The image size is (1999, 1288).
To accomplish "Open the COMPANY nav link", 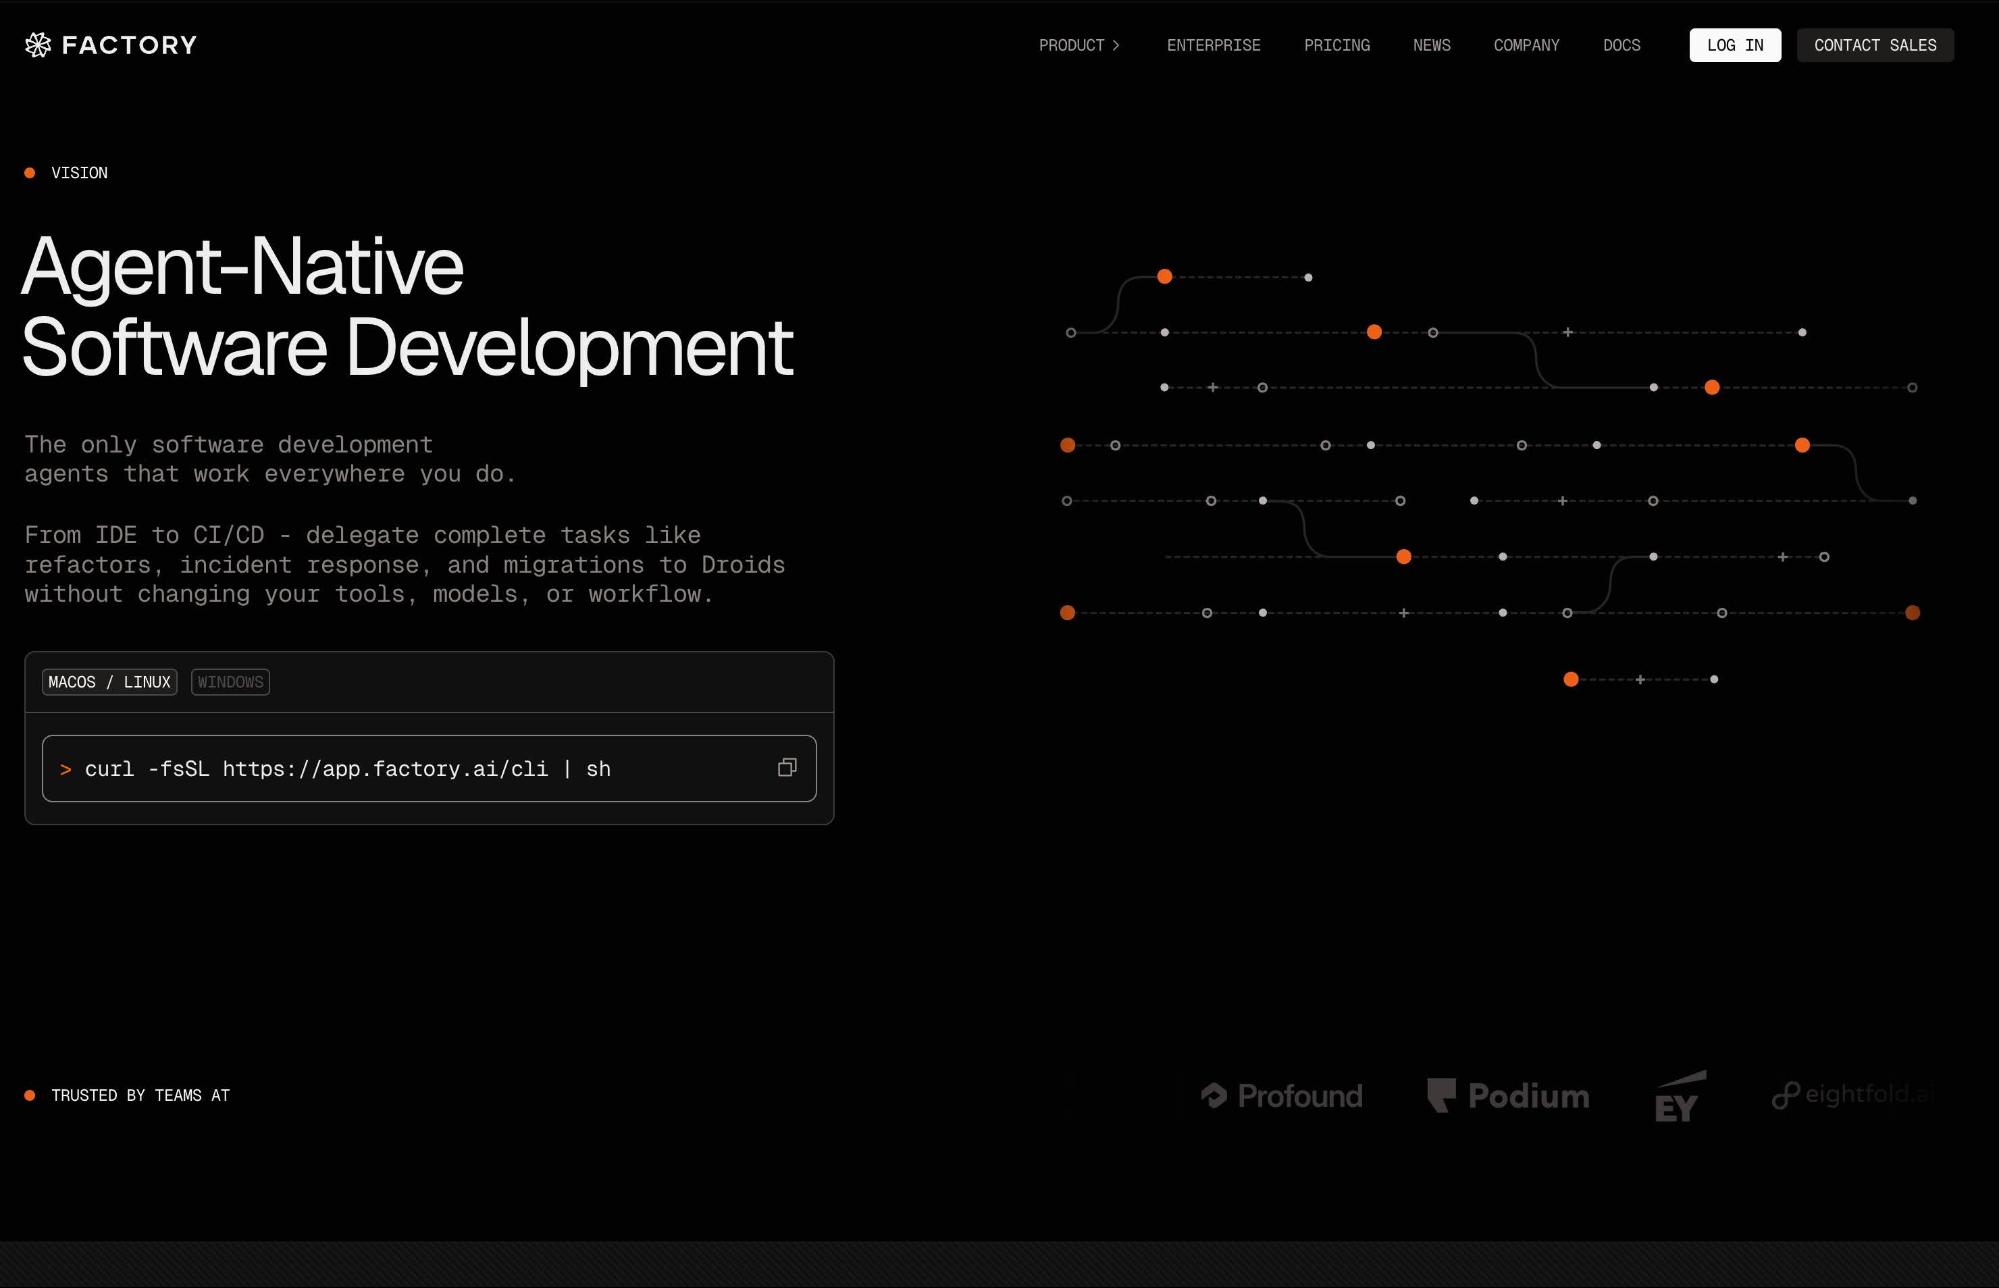I will click(x=1526, y=45).
